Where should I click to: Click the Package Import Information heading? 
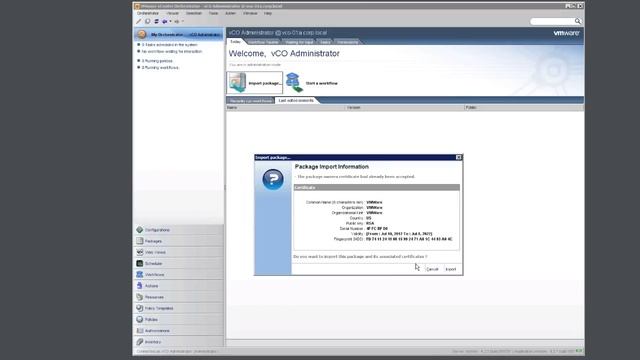coord(332,167)
